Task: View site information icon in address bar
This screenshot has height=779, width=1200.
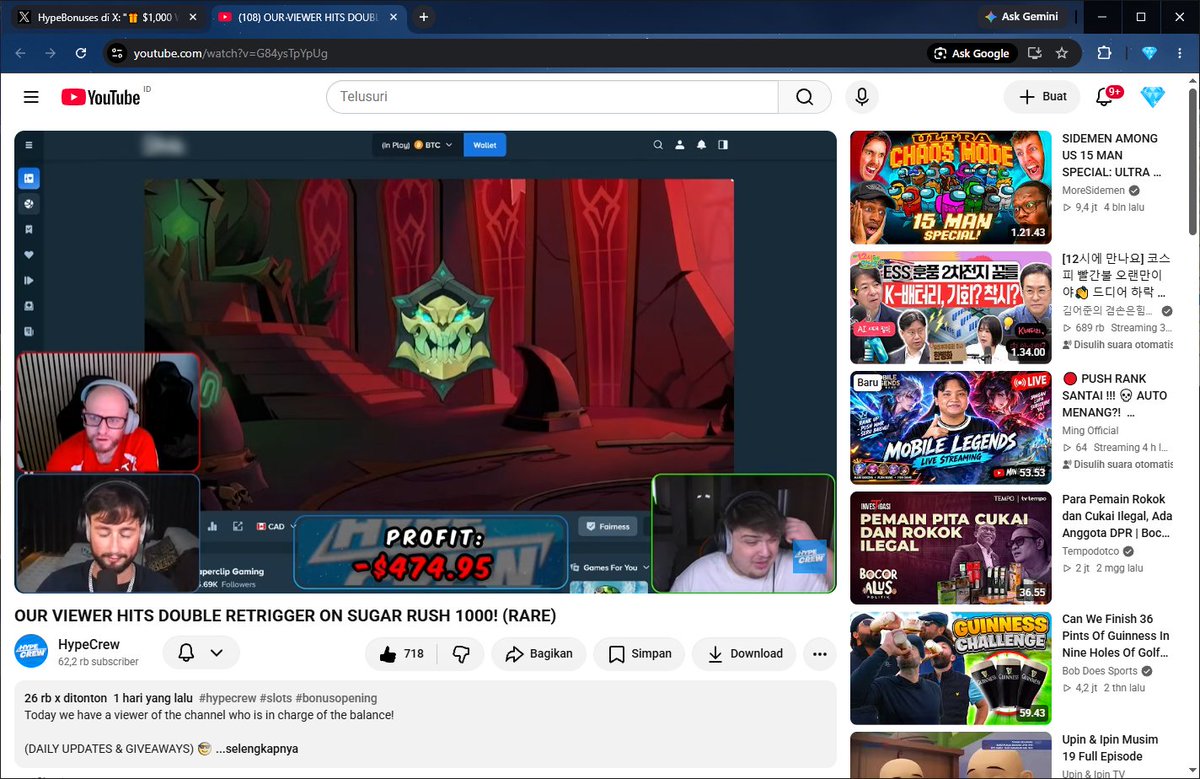Action: point(117,53)
